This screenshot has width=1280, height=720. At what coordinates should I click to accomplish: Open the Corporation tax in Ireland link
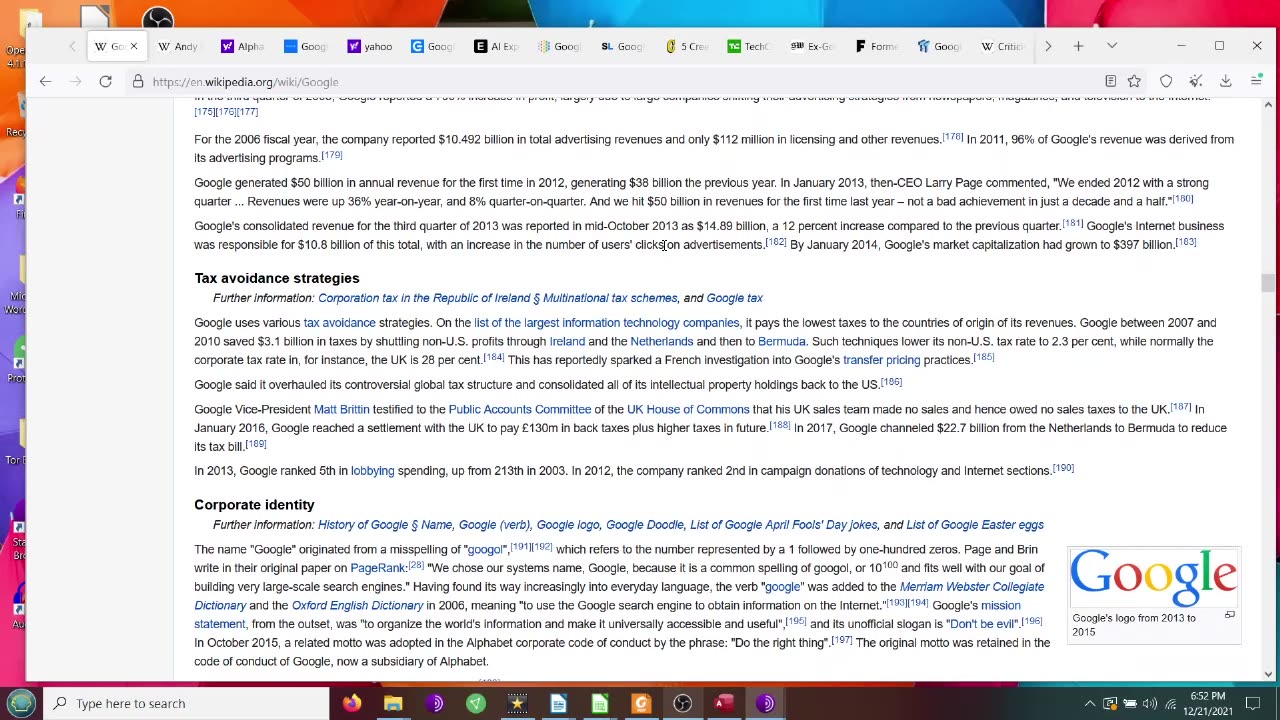tap(498, 298)
